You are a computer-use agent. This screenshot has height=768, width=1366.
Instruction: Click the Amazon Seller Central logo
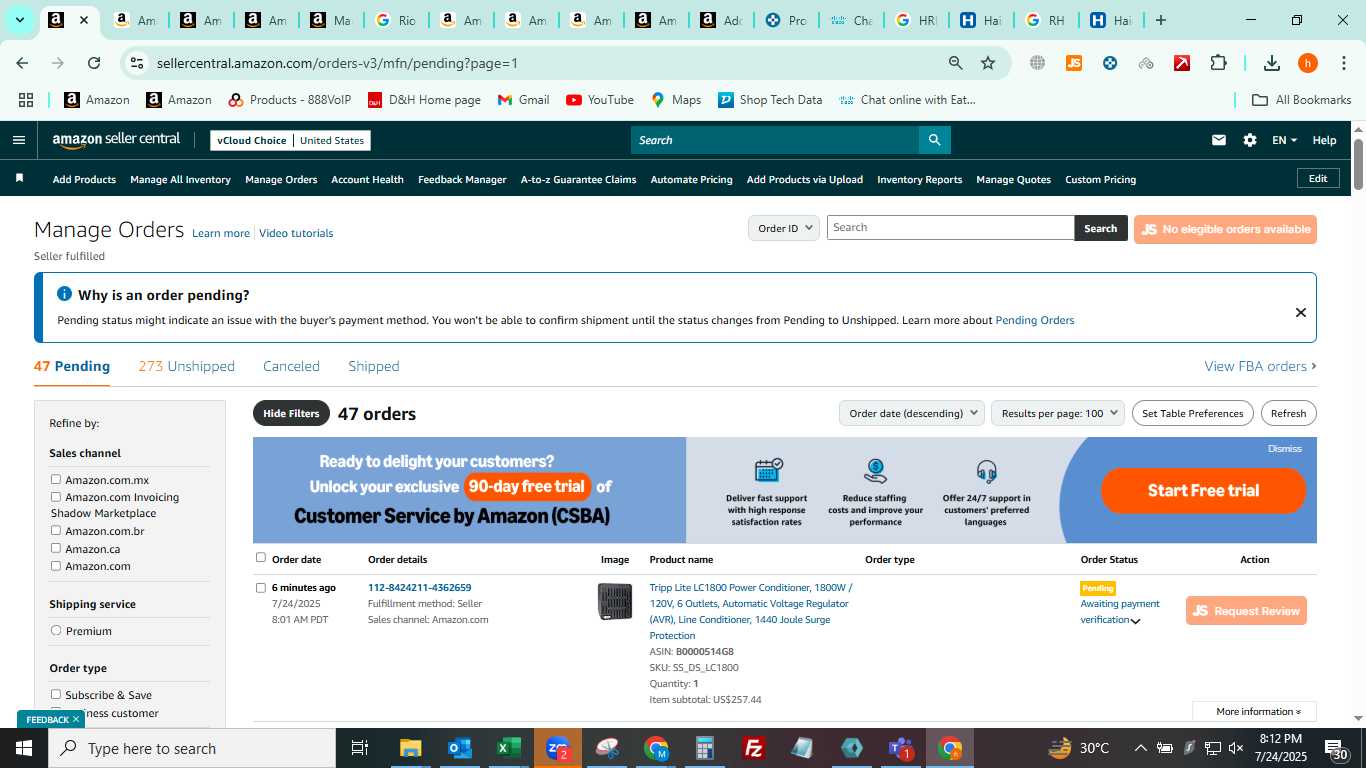(x=116, y=140)
